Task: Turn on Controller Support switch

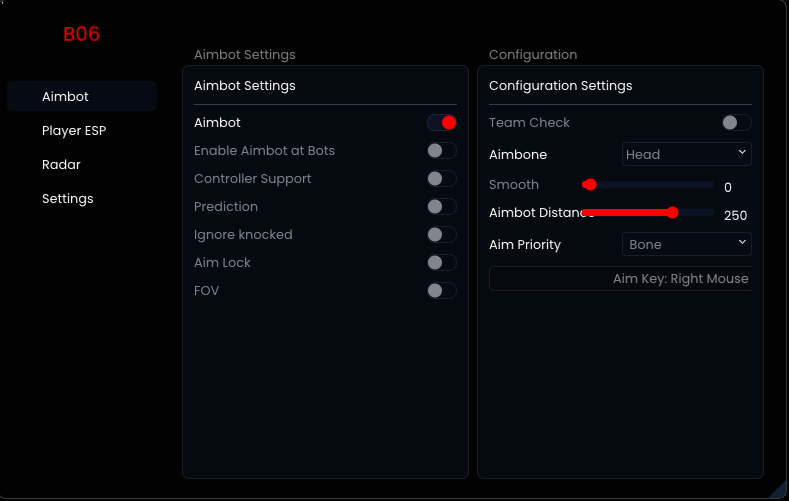Action: 442,179
